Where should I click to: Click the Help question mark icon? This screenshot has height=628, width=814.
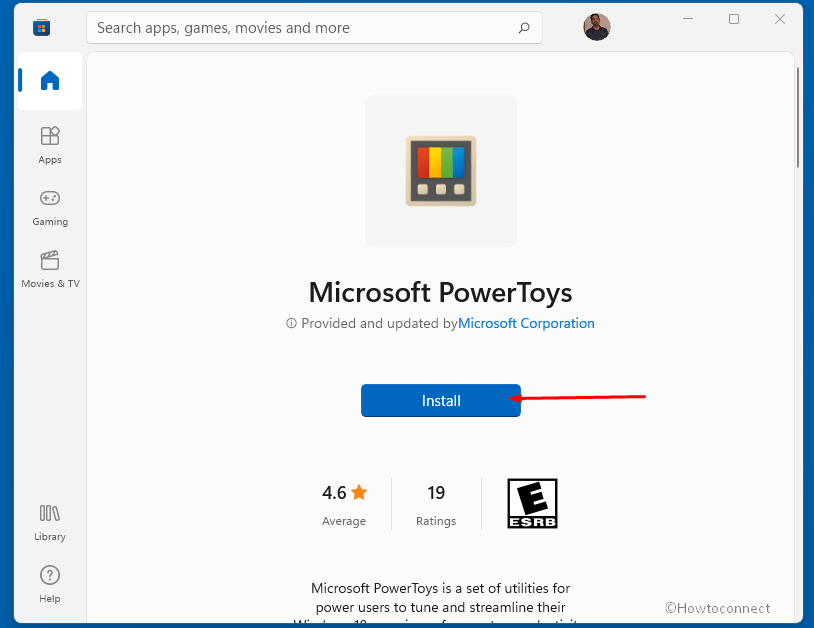[x=50, y=575]
